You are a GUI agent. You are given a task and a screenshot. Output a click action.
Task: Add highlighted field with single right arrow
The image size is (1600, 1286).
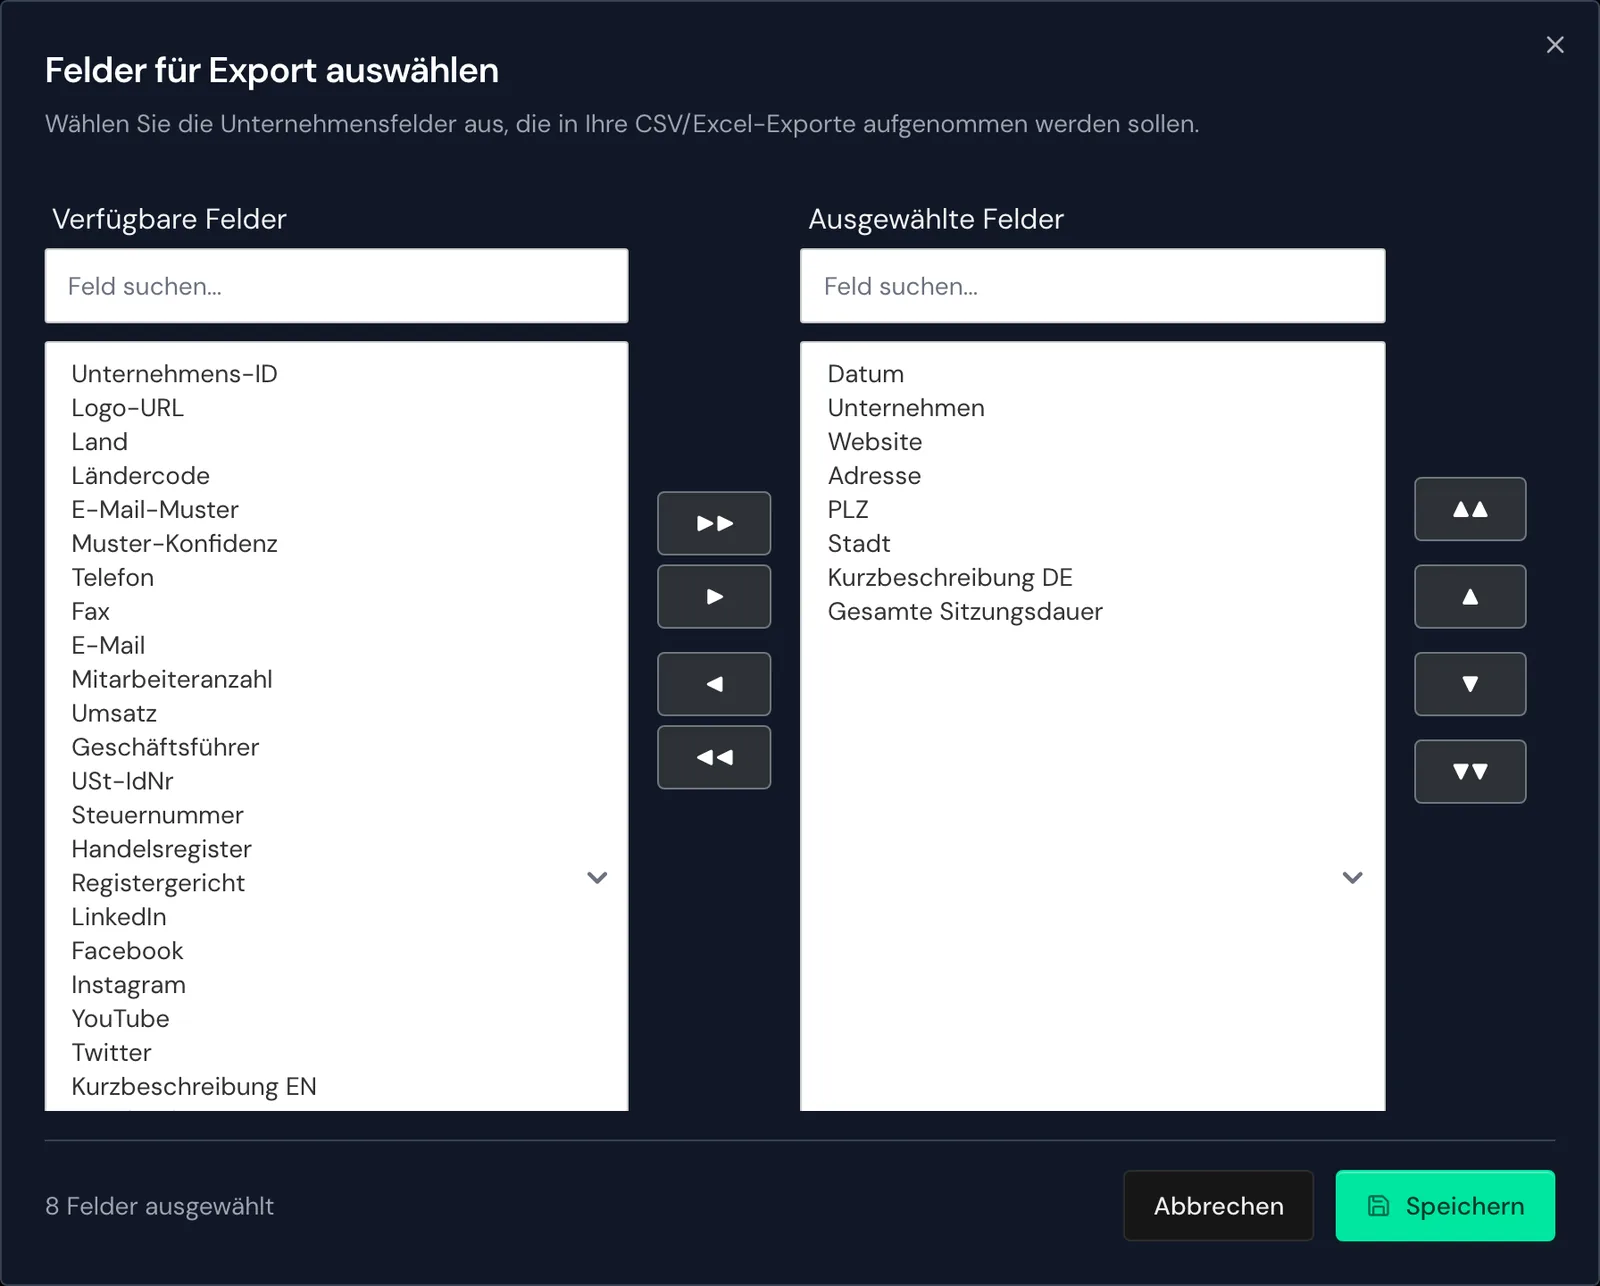[x=714, y=597]
